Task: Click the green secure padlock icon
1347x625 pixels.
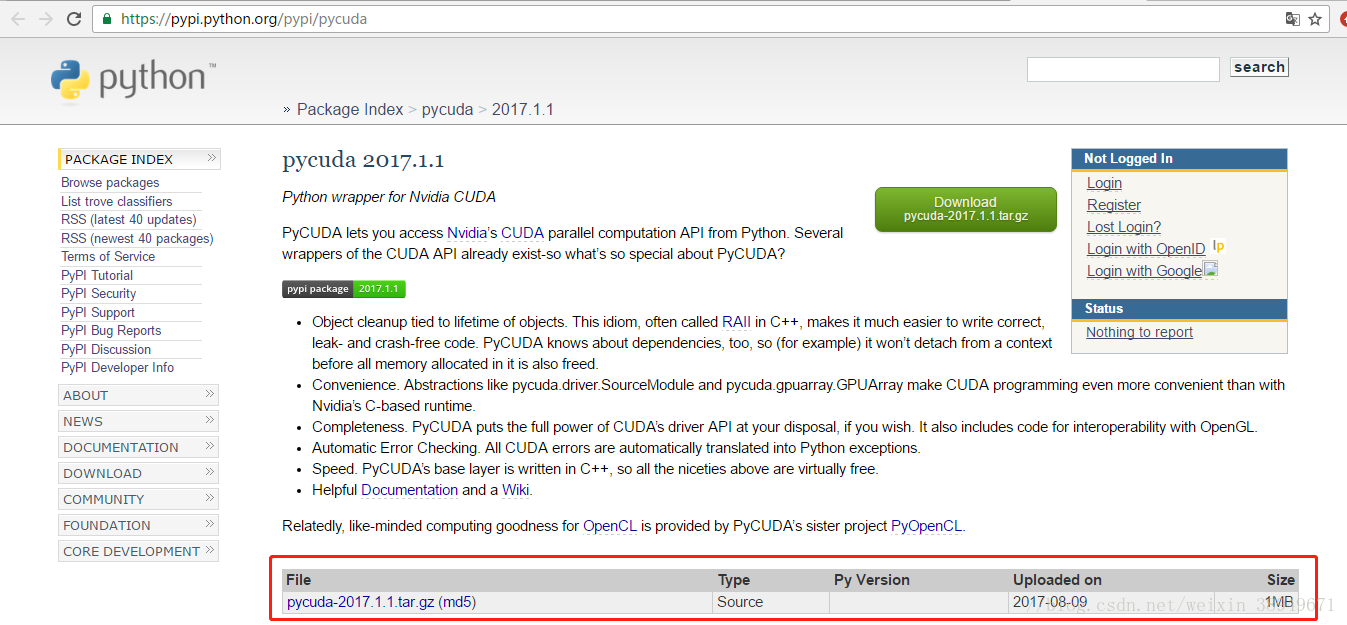Action: pyautogui.click(x=107, y=19)
